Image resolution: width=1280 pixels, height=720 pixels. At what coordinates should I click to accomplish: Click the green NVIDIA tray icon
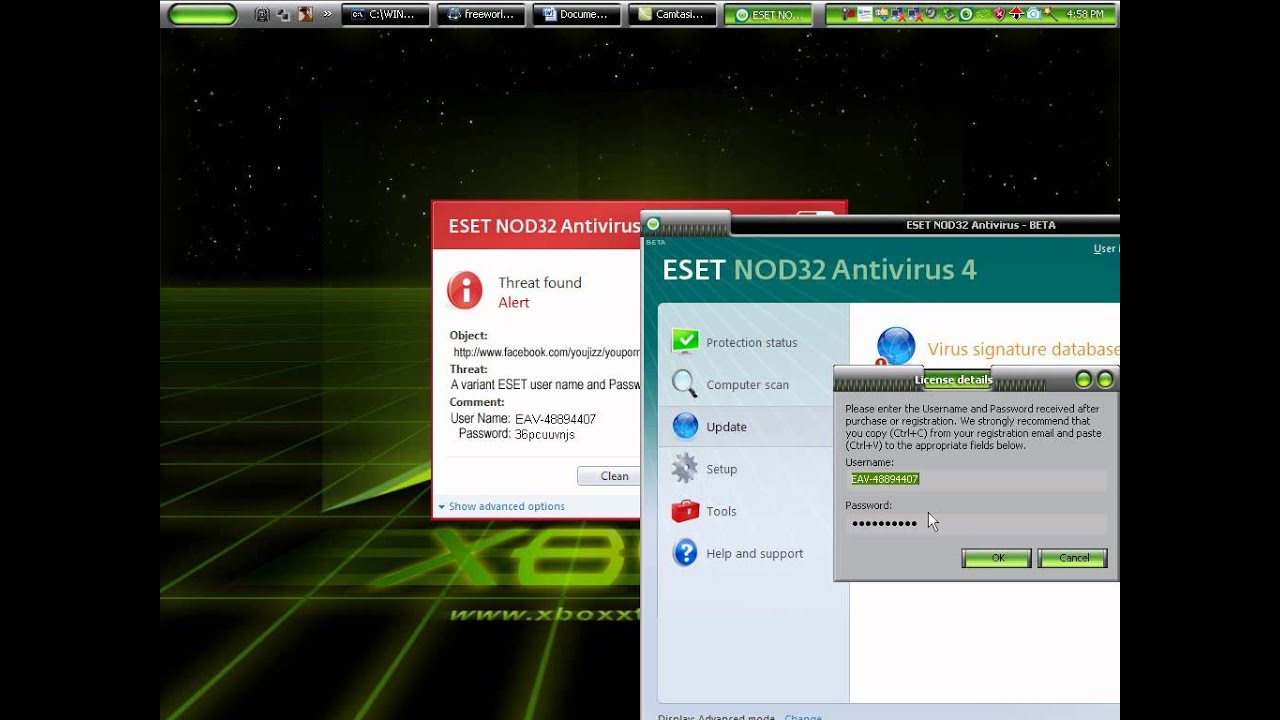tap(983, 14)
